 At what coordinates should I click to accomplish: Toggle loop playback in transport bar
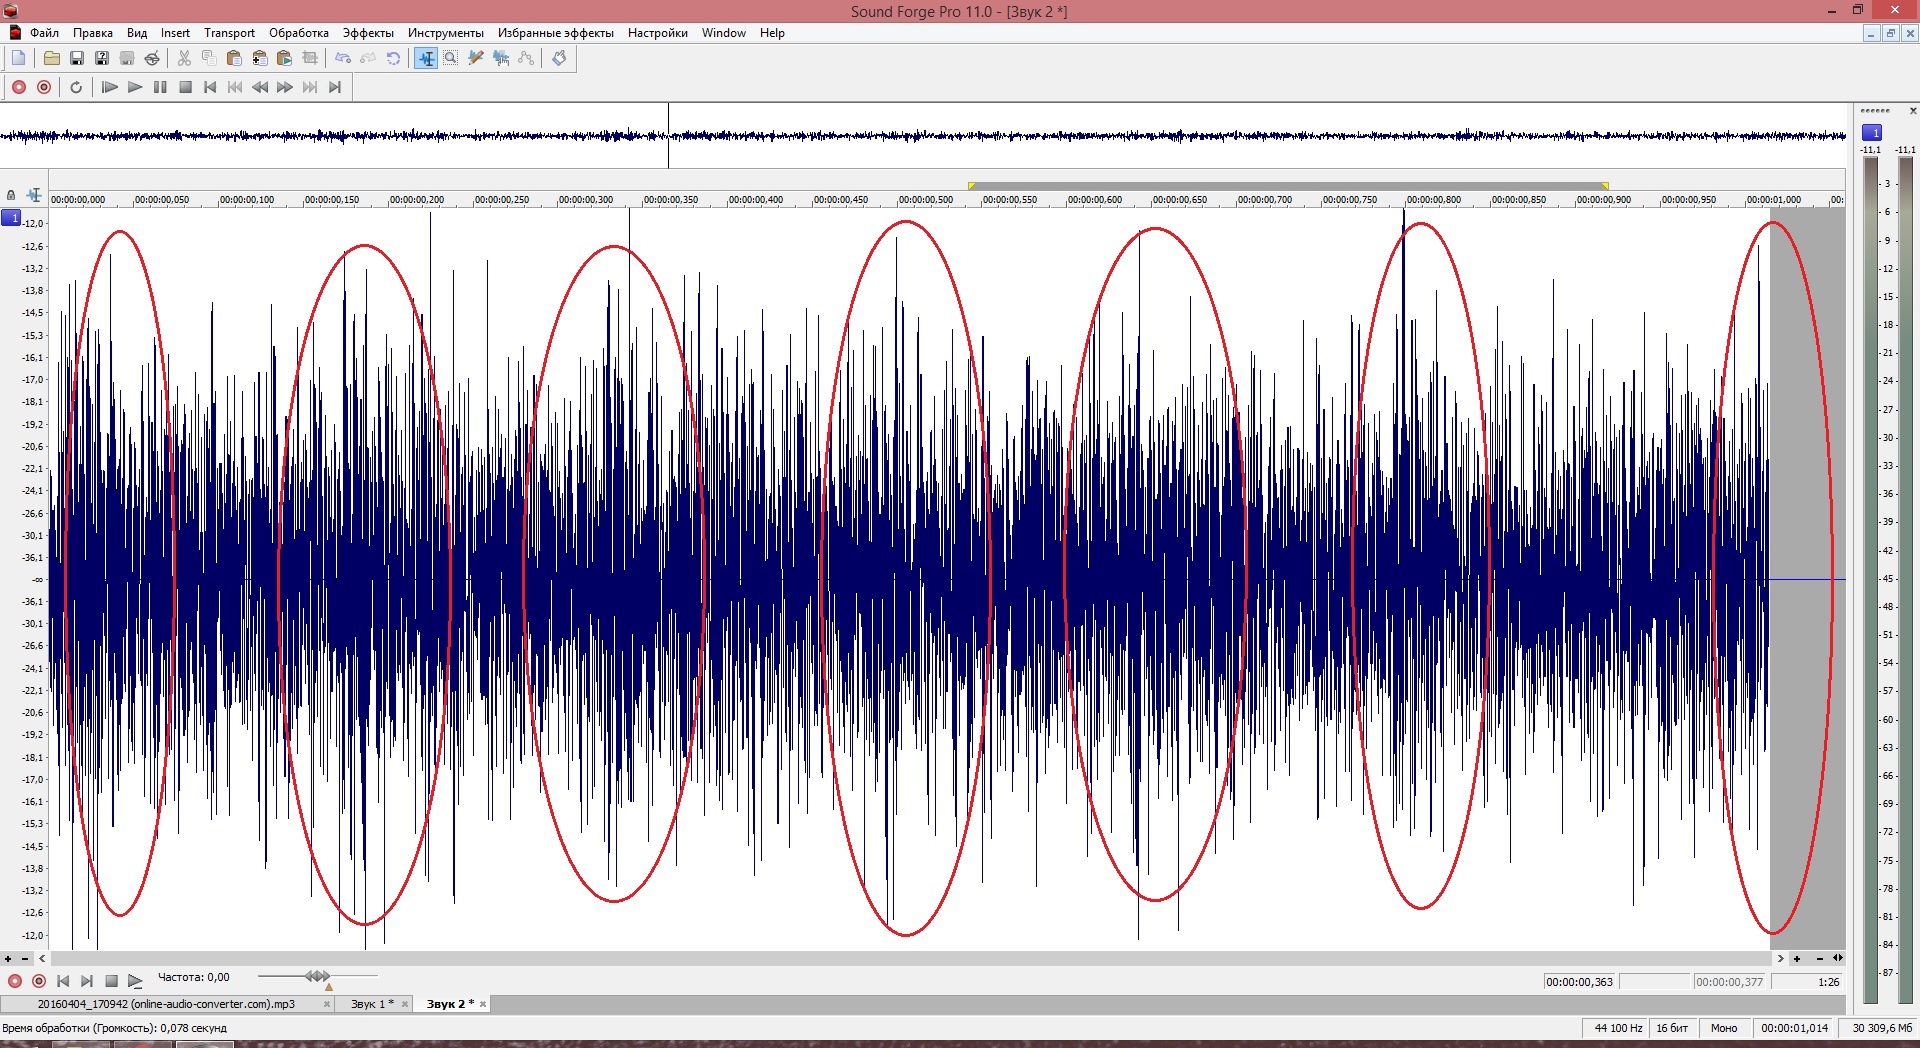click(x=76, y=87)
